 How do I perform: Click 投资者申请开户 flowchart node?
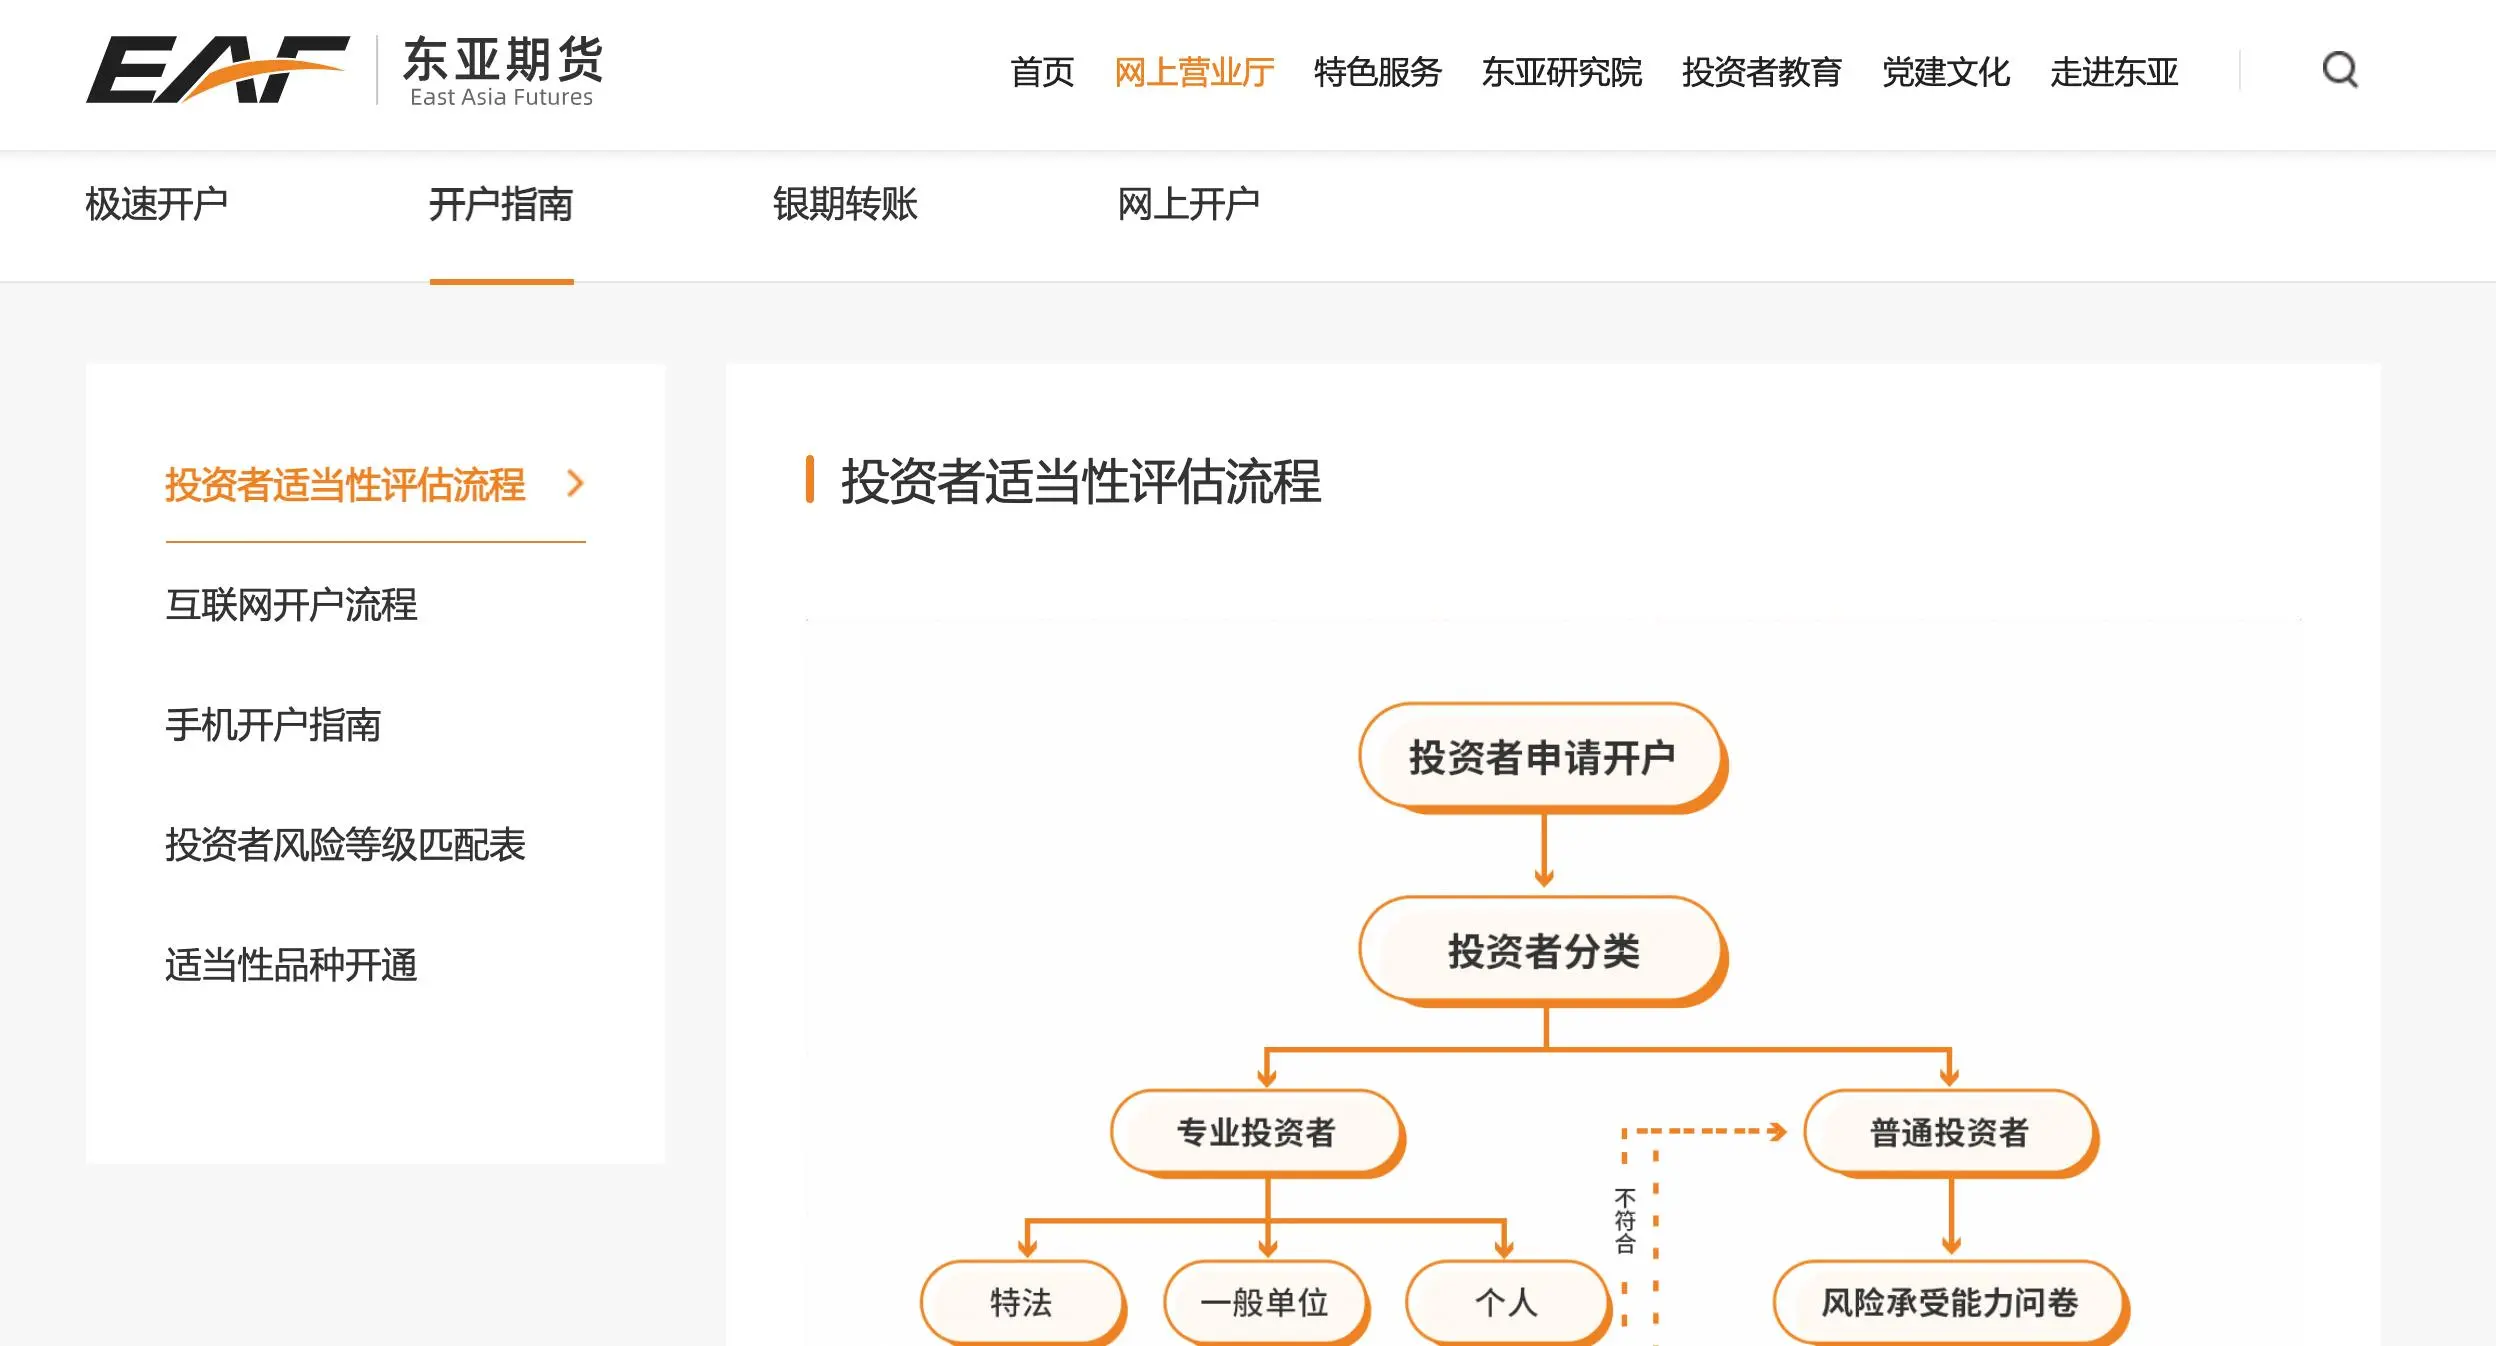(1543, 757)
